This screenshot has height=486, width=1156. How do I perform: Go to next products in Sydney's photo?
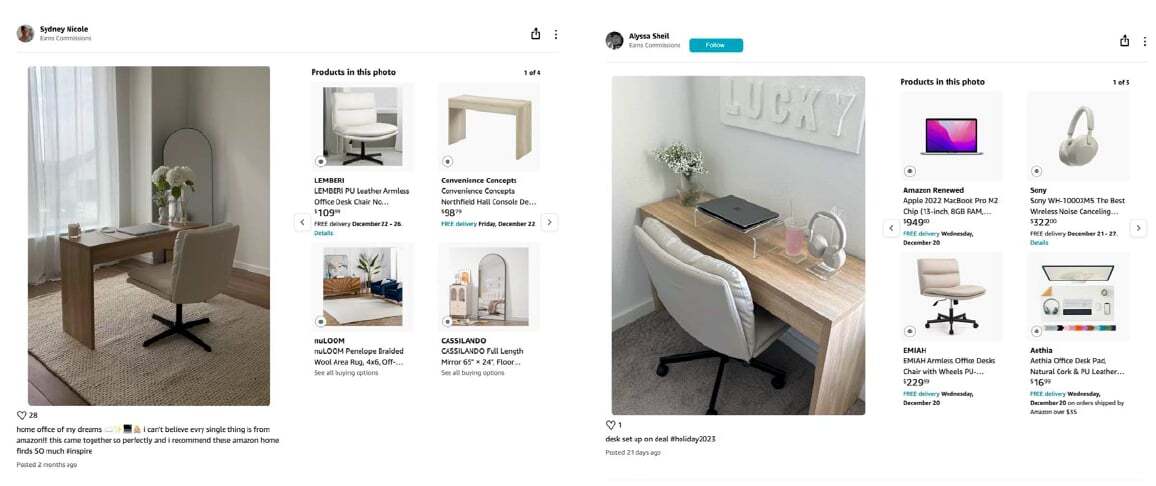click(549, 222)
